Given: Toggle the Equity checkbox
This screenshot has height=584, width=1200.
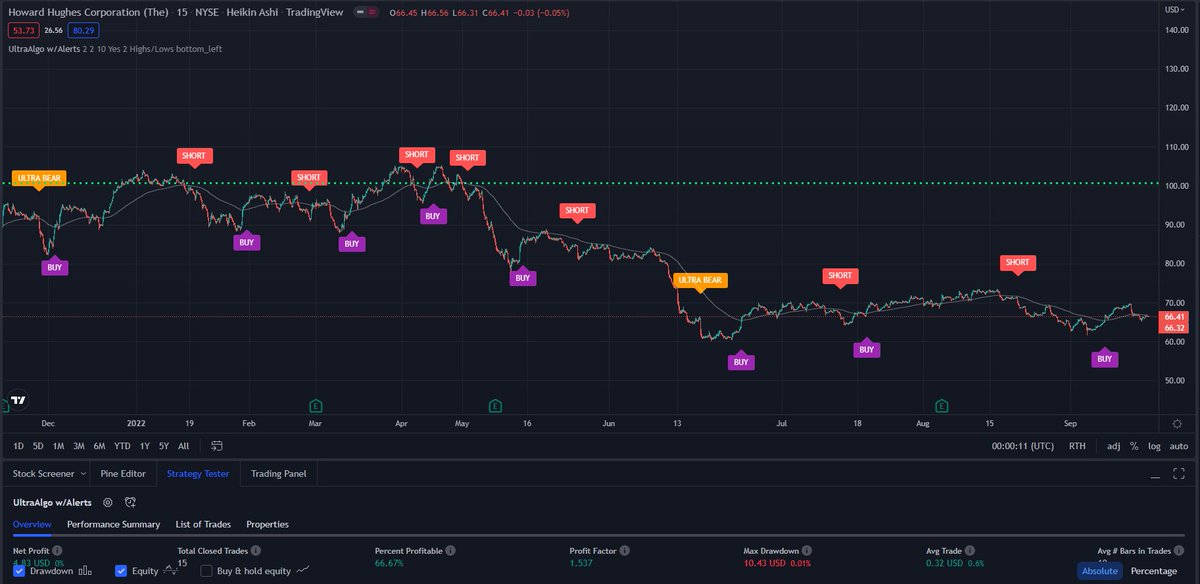Looking at the screenshot, I should click(121, 571).
